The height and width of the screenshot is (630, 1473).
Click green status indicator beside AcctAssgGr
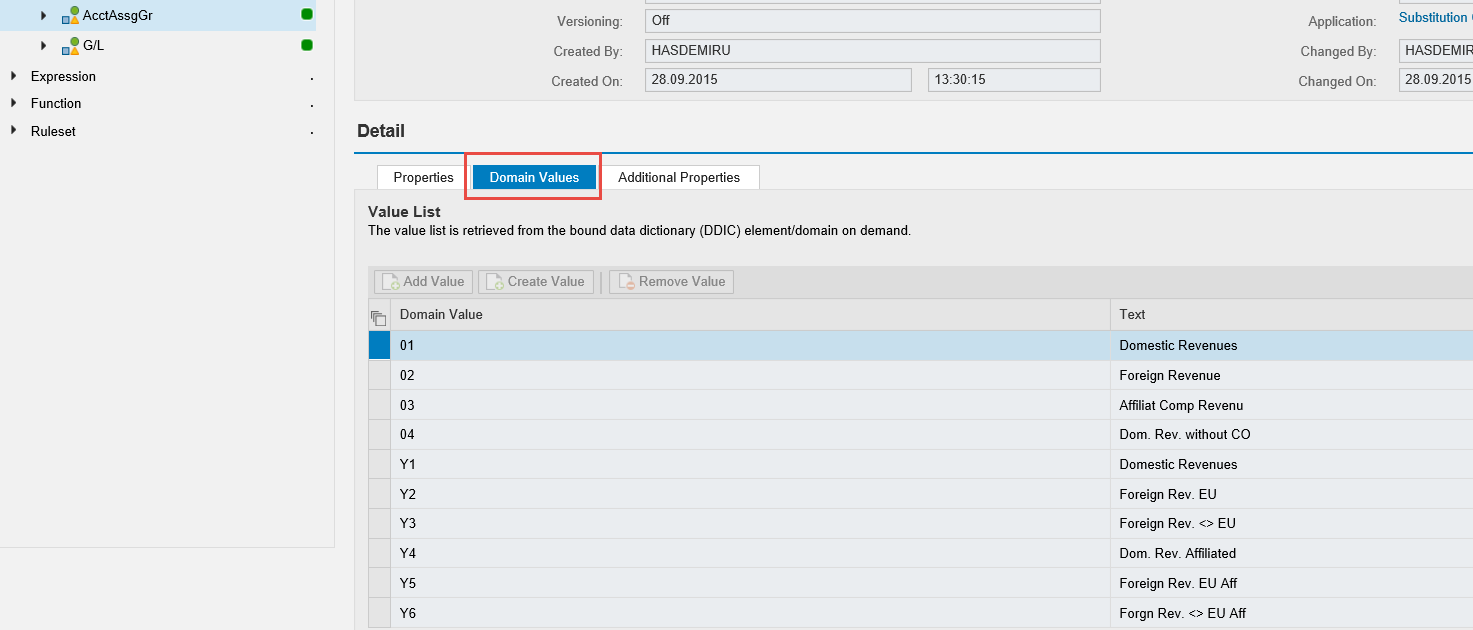pyautogui.click(x=307, y=15)
